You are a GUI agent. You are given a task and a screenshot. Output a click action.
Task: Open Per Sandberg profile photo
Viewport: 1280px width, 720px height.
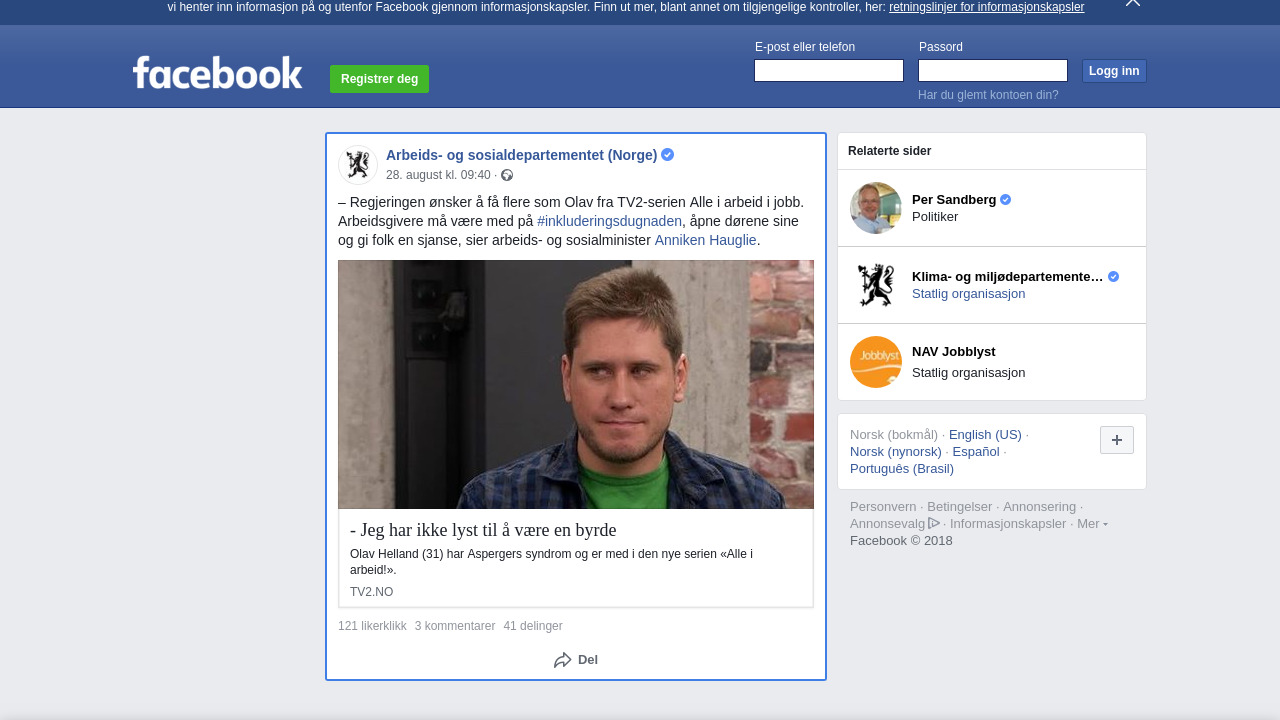(x=876, y=208)
